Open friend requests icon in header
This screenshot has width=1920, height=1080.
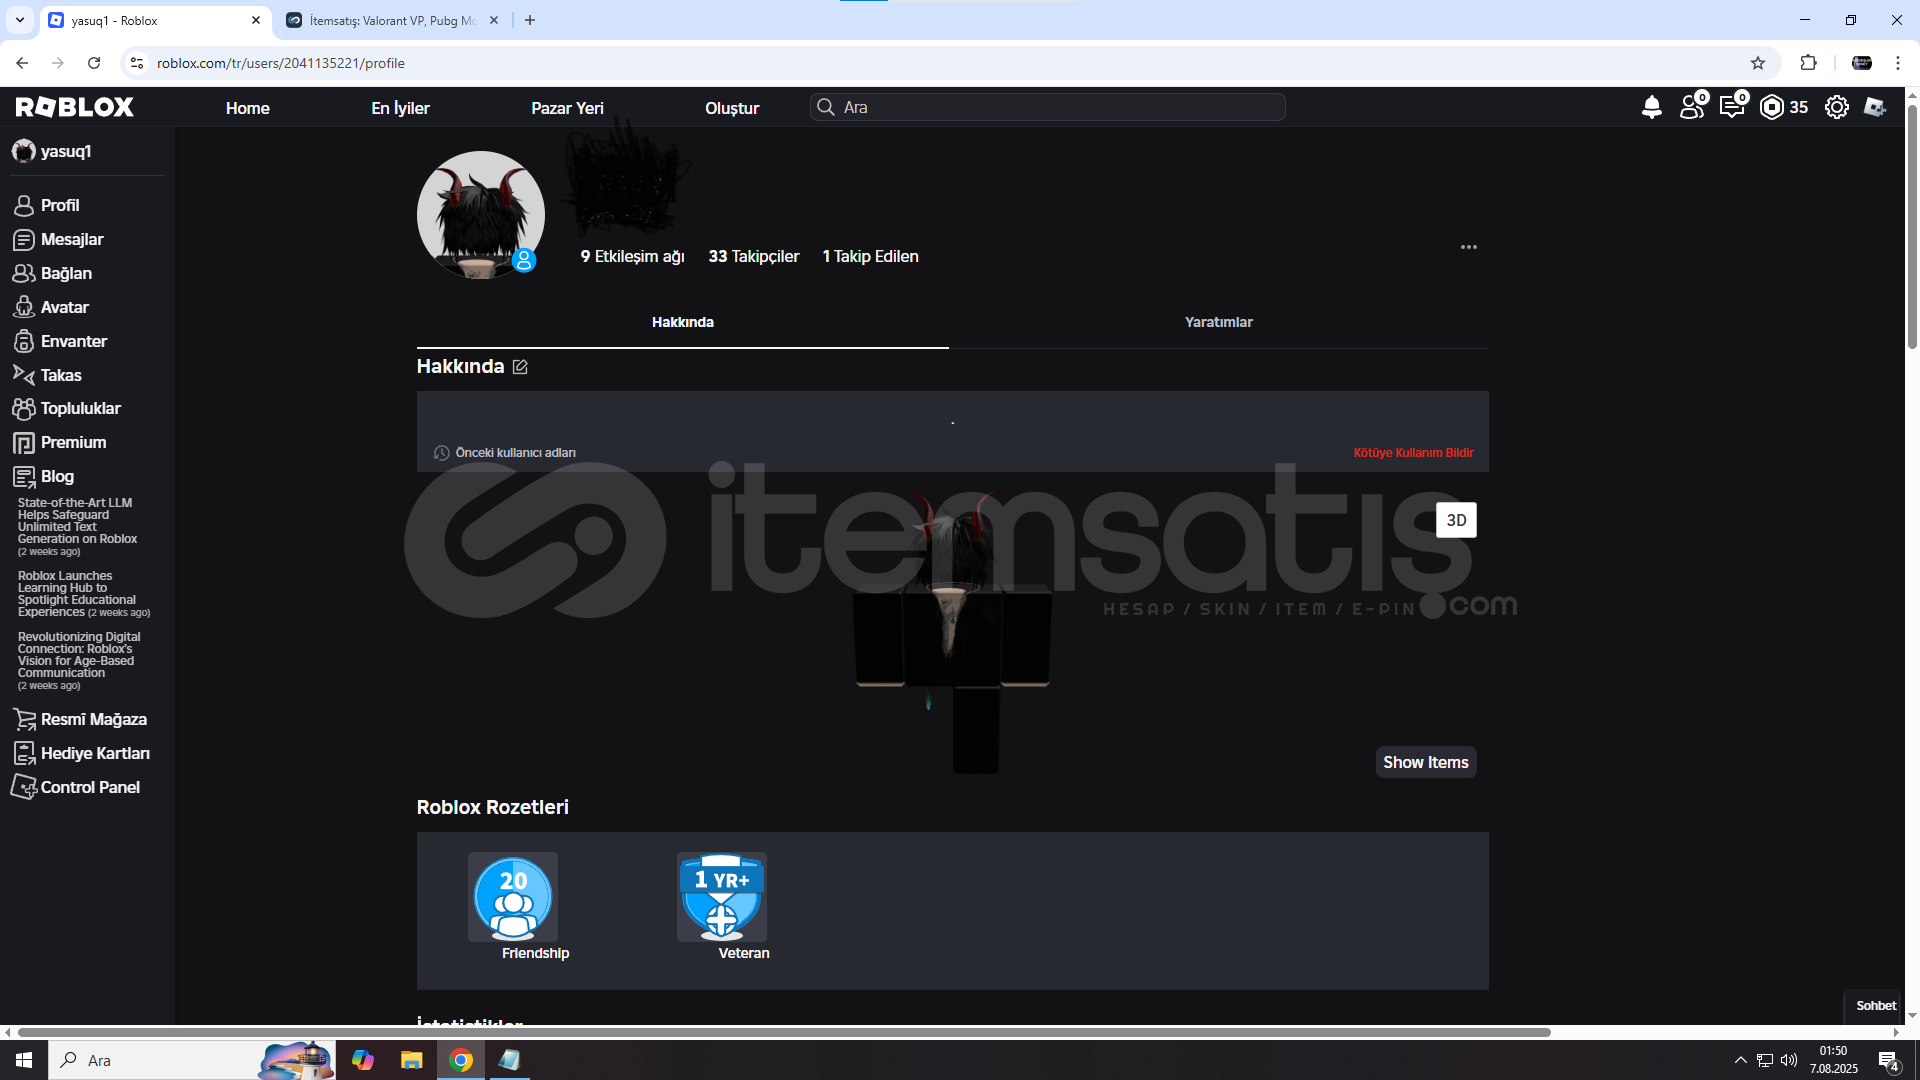(x=1693, y=106)
